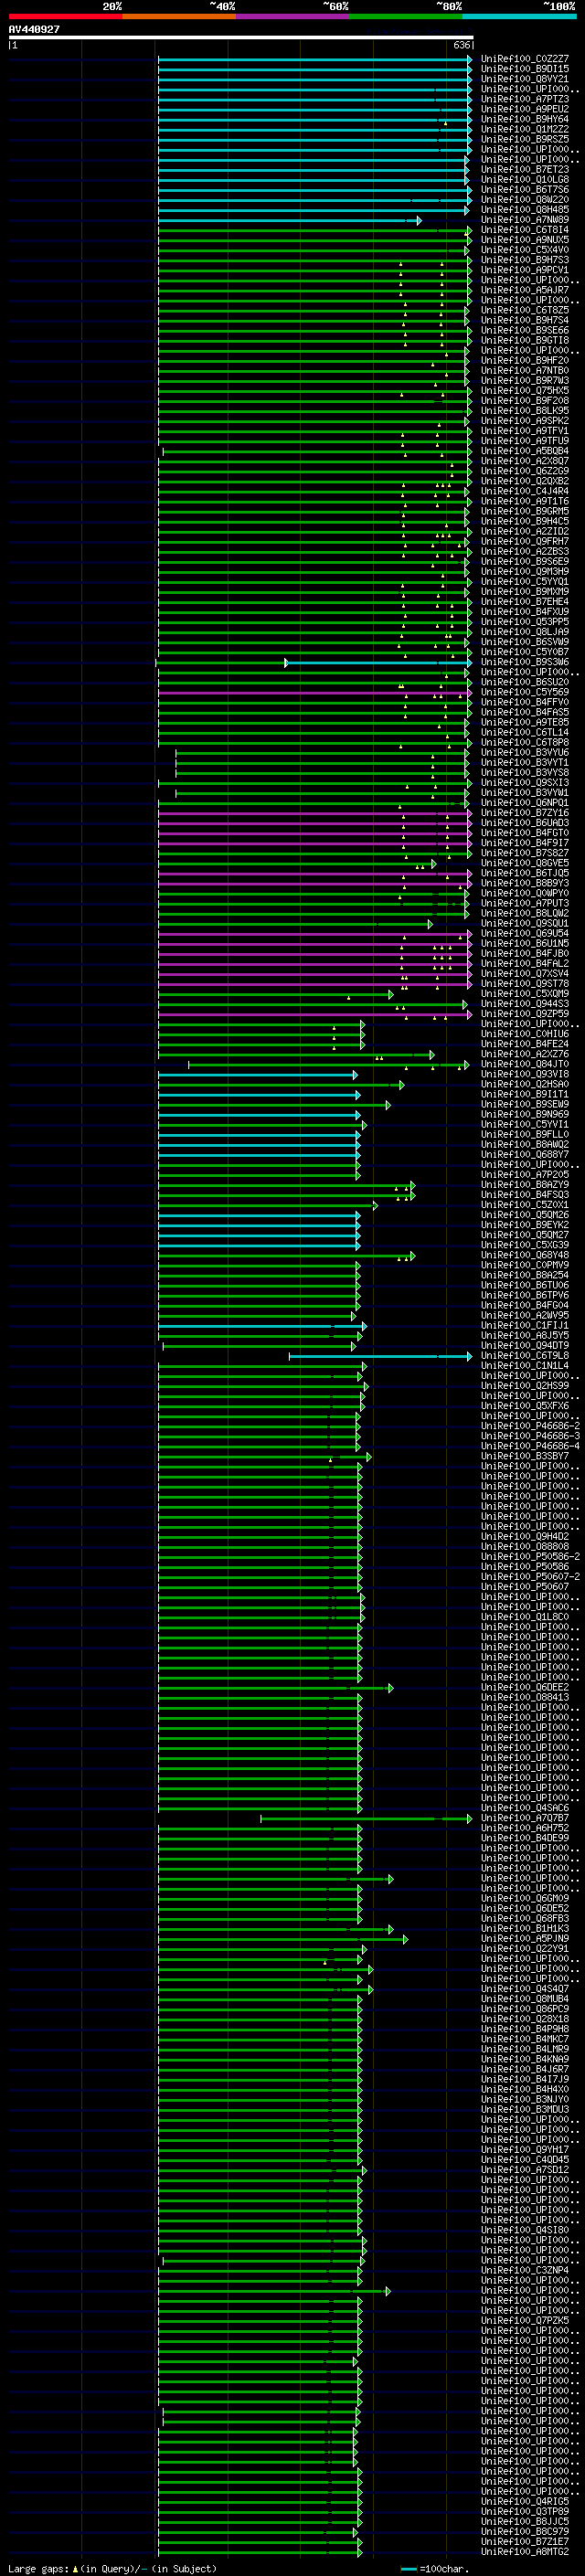Select the purple hit UniRef100_C5Y569
Screen dimensions: 585x2576
pos(524,692)
